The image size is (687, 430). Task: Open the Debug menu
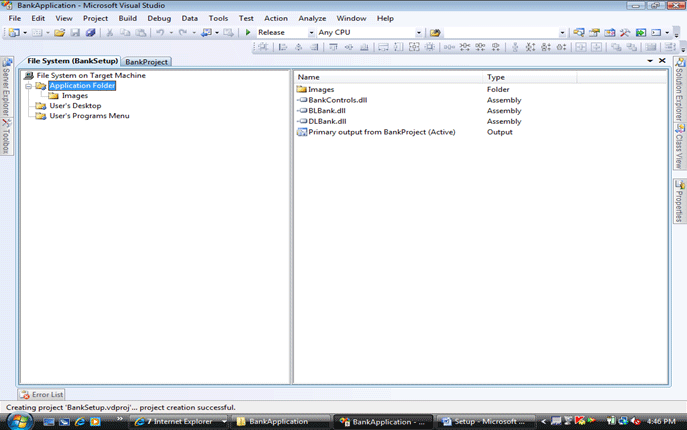tap(159, 18)
